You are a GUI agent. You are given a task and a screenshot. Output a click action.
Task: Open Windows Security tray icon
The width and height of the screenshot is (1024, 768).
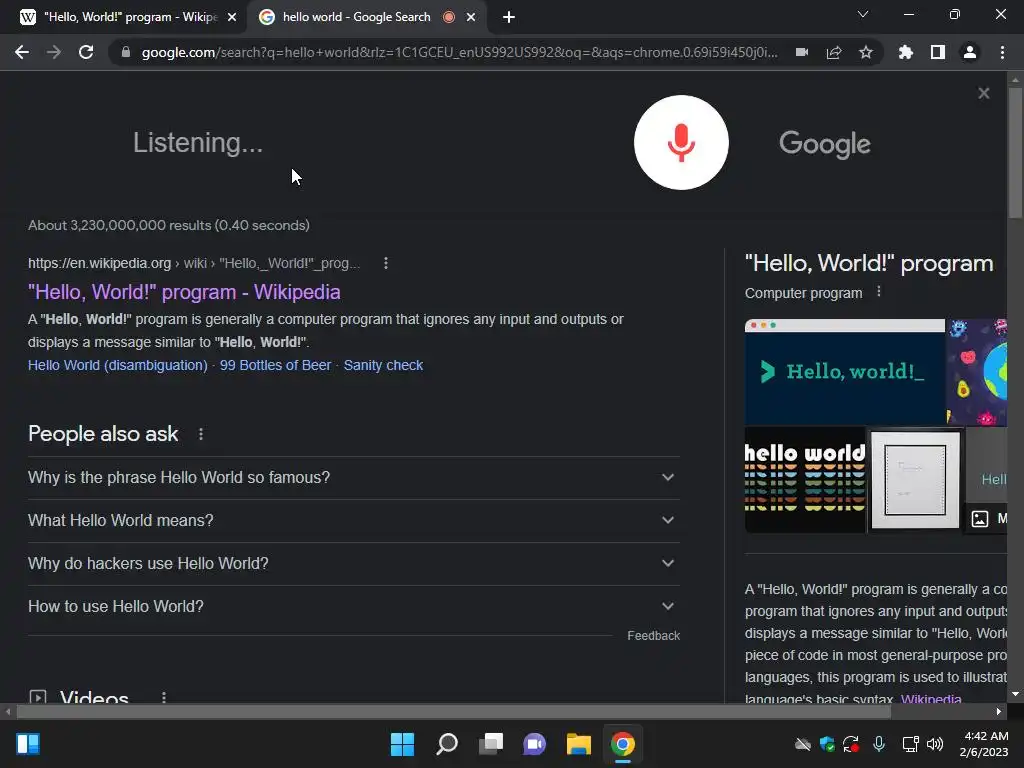827,744
